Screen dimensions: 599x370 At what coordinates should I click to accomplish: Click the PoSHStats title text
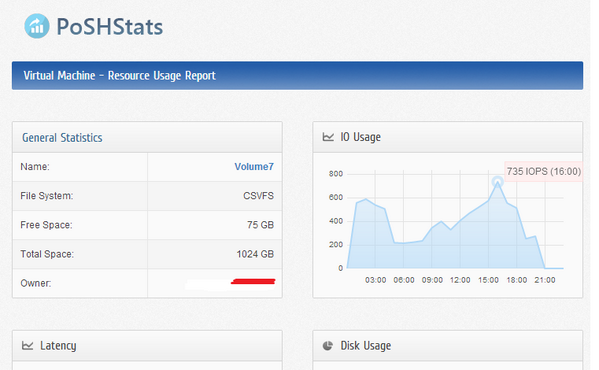110,27
